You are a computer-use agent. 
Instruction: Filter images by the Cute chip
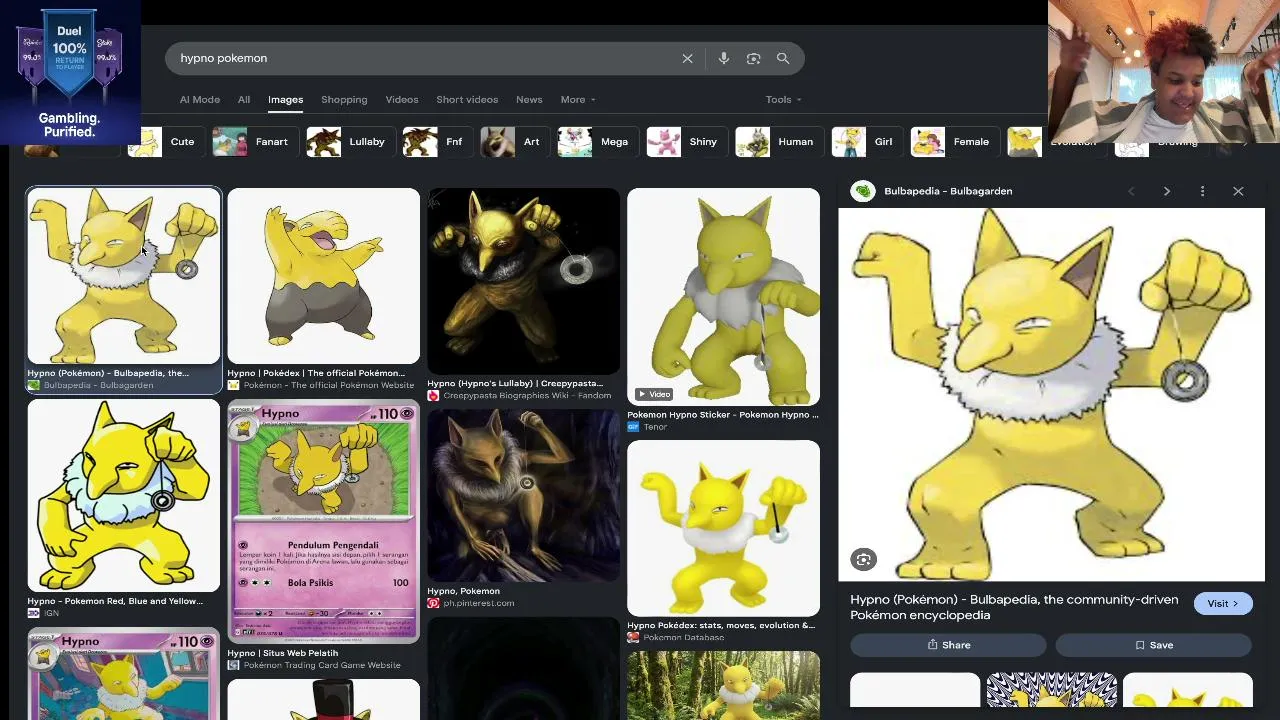(x=165, y=142)
